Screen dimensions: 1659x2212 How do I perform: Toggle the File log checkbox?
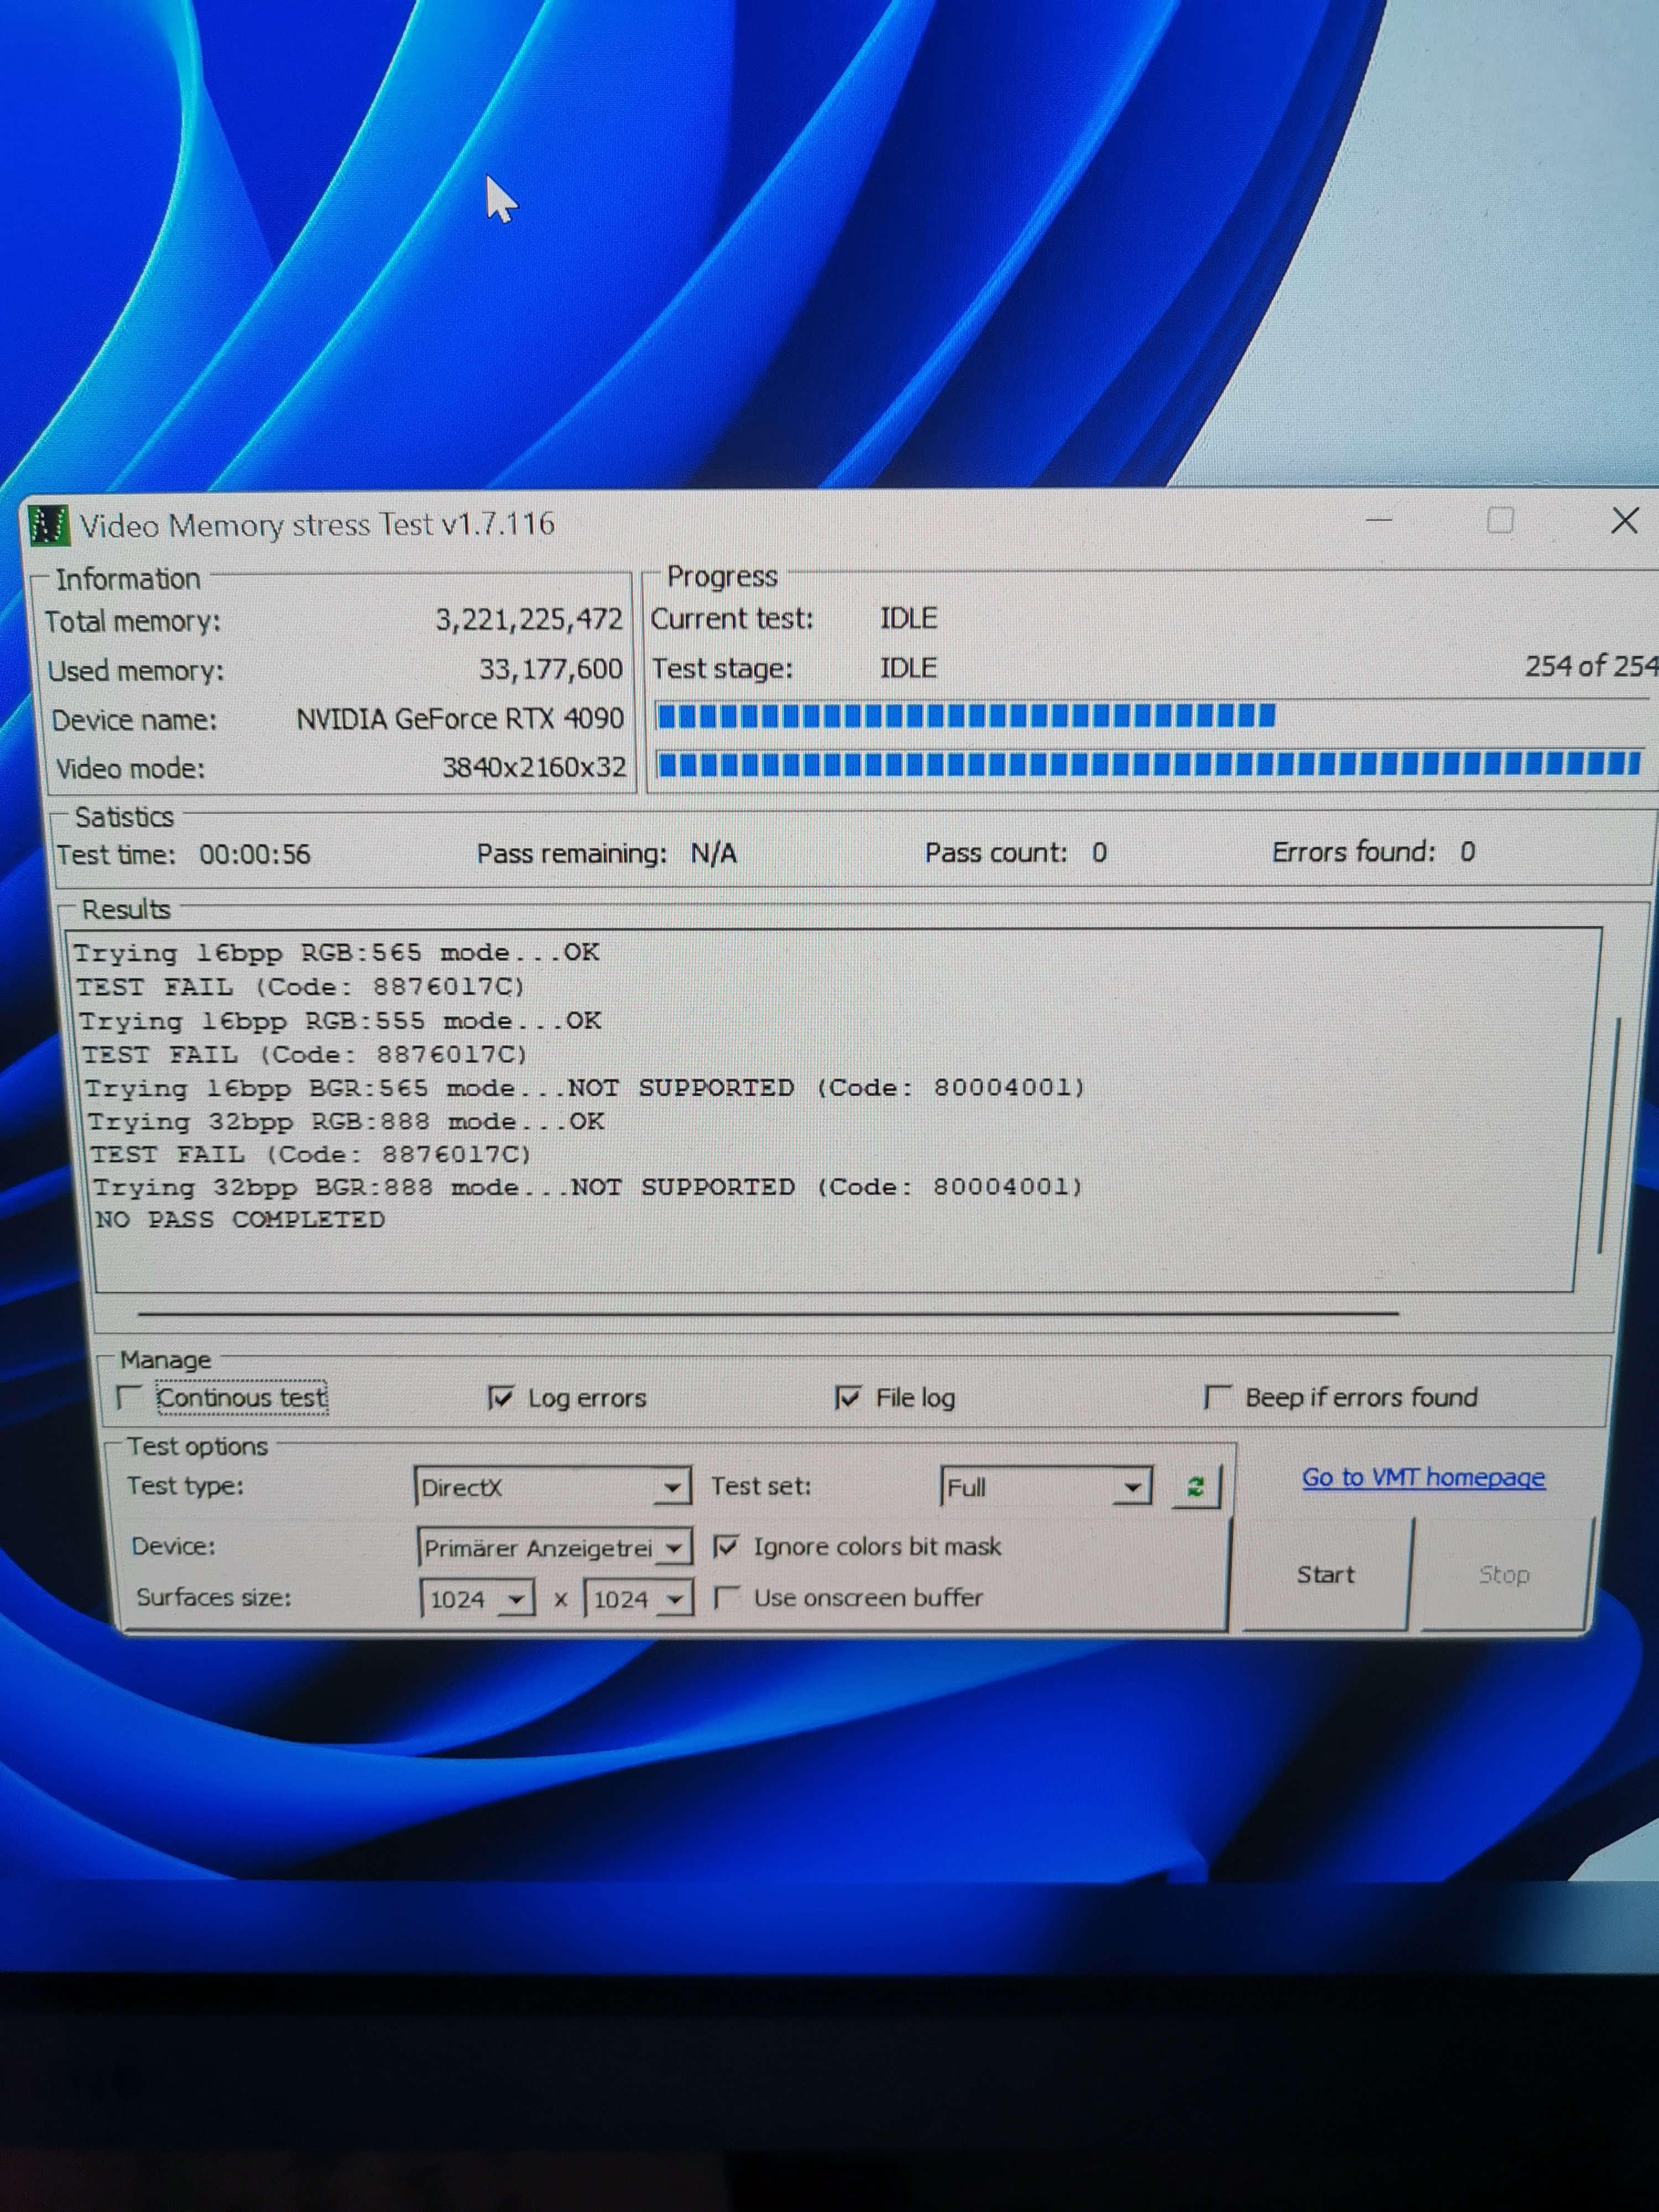click(847, 1397)
